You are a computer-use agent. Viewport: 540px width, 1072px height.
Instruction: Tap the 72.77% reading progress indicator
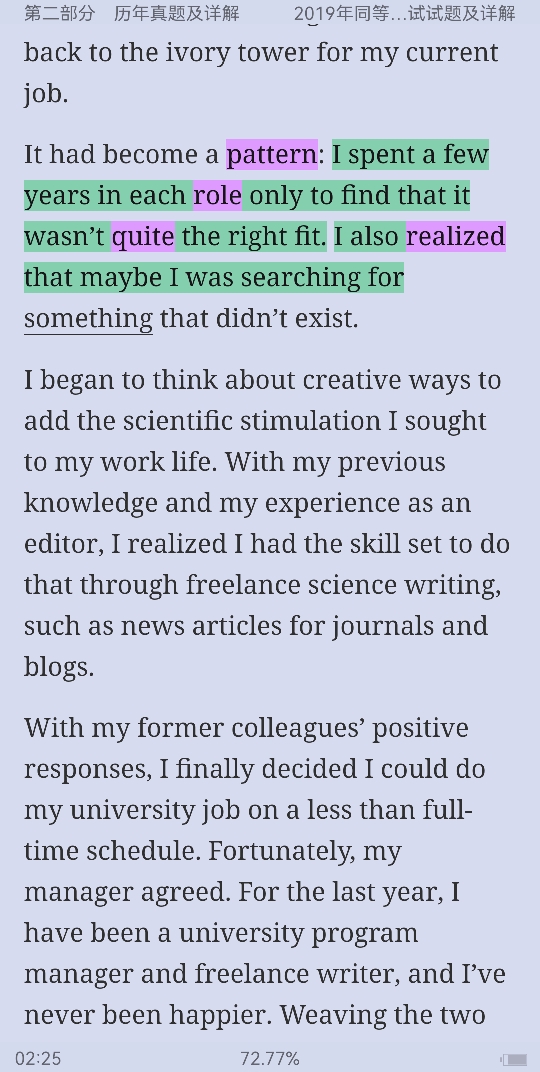tap(269, 1059)
